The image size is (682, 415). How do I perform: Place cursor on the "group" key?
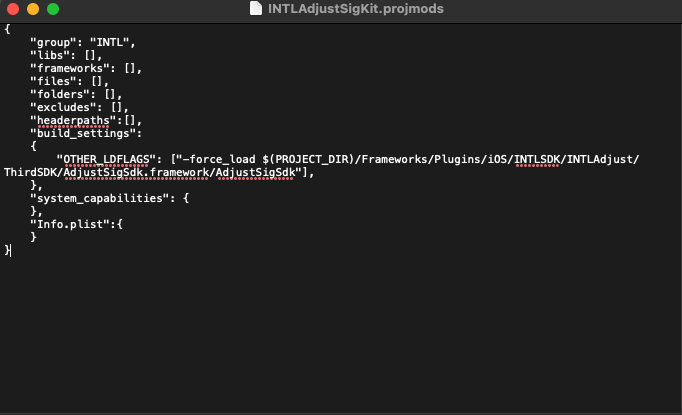[54, 42]
